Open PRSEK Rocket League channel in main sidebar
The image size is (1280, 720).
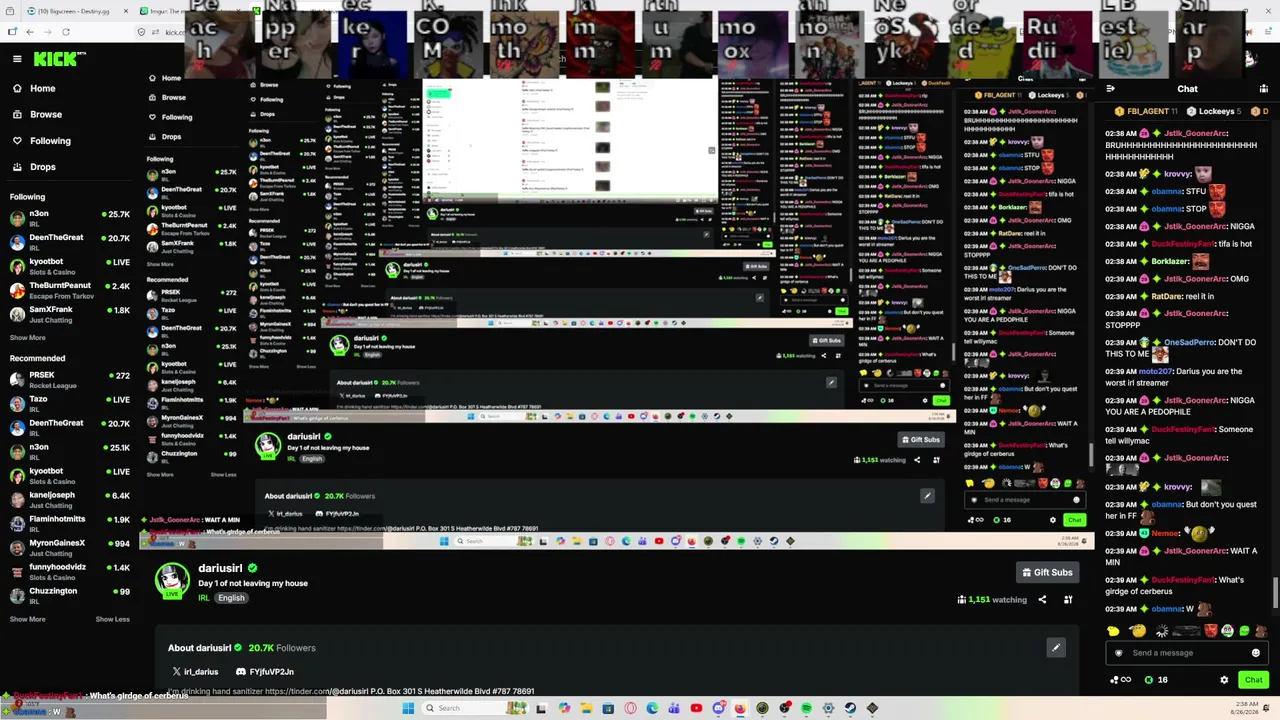(x=68, y=379)
